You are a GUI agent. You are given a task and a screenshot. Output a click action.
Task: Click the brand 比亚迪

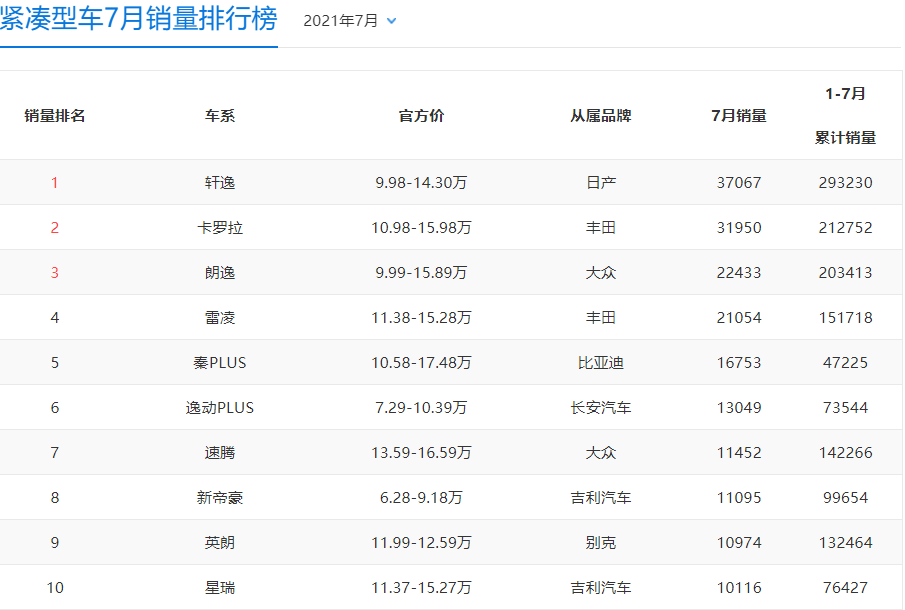(601, 362)
